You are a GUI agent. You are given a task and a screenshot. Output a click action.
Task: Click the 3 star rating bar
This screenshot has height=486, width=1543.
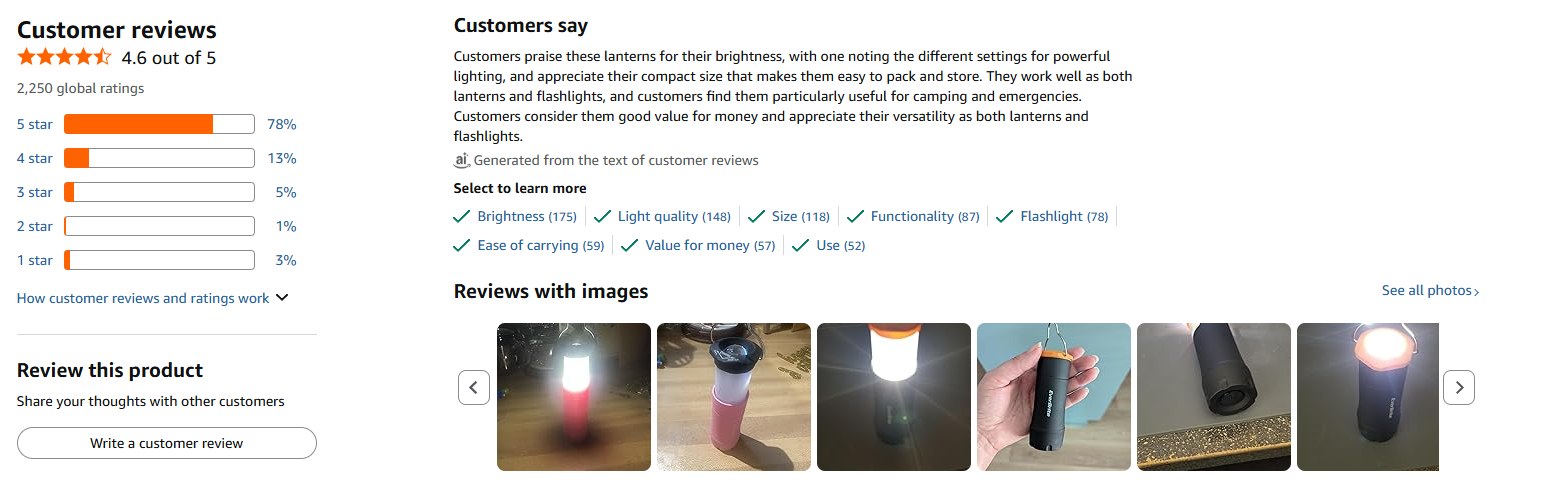159,192
